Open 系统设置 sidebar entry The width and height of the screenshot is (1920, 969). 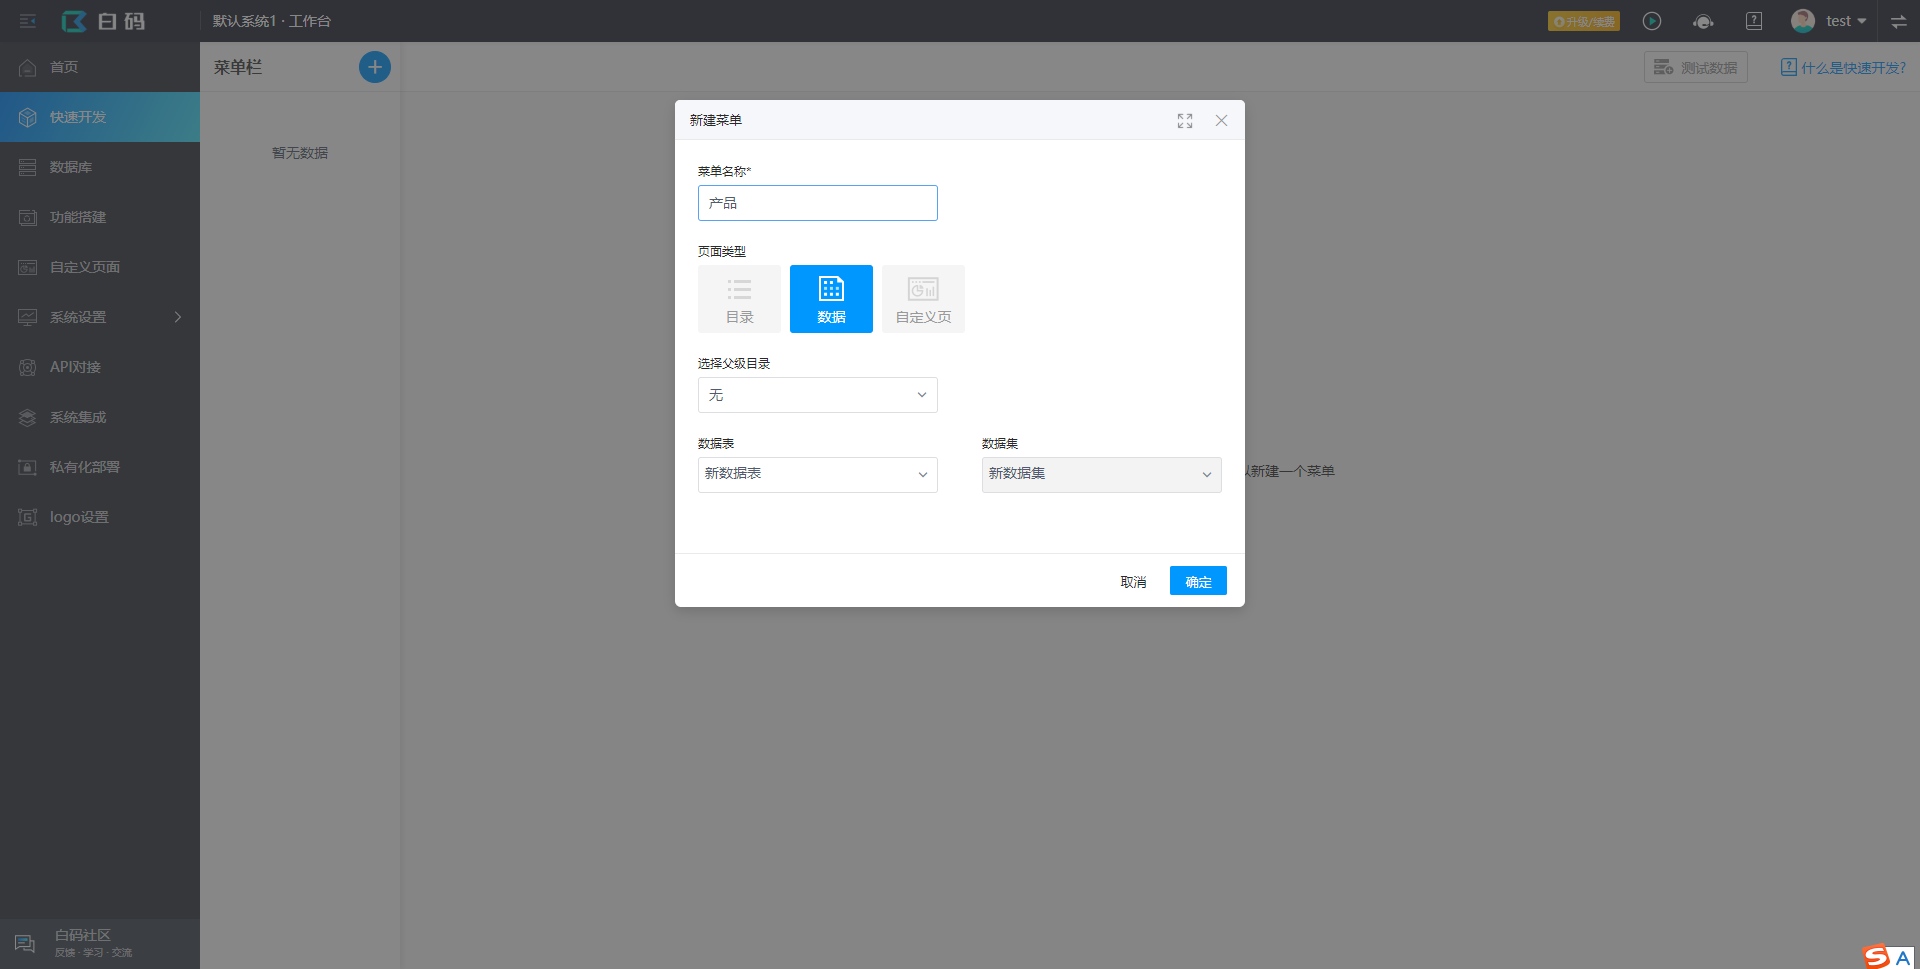coord(100,317)
